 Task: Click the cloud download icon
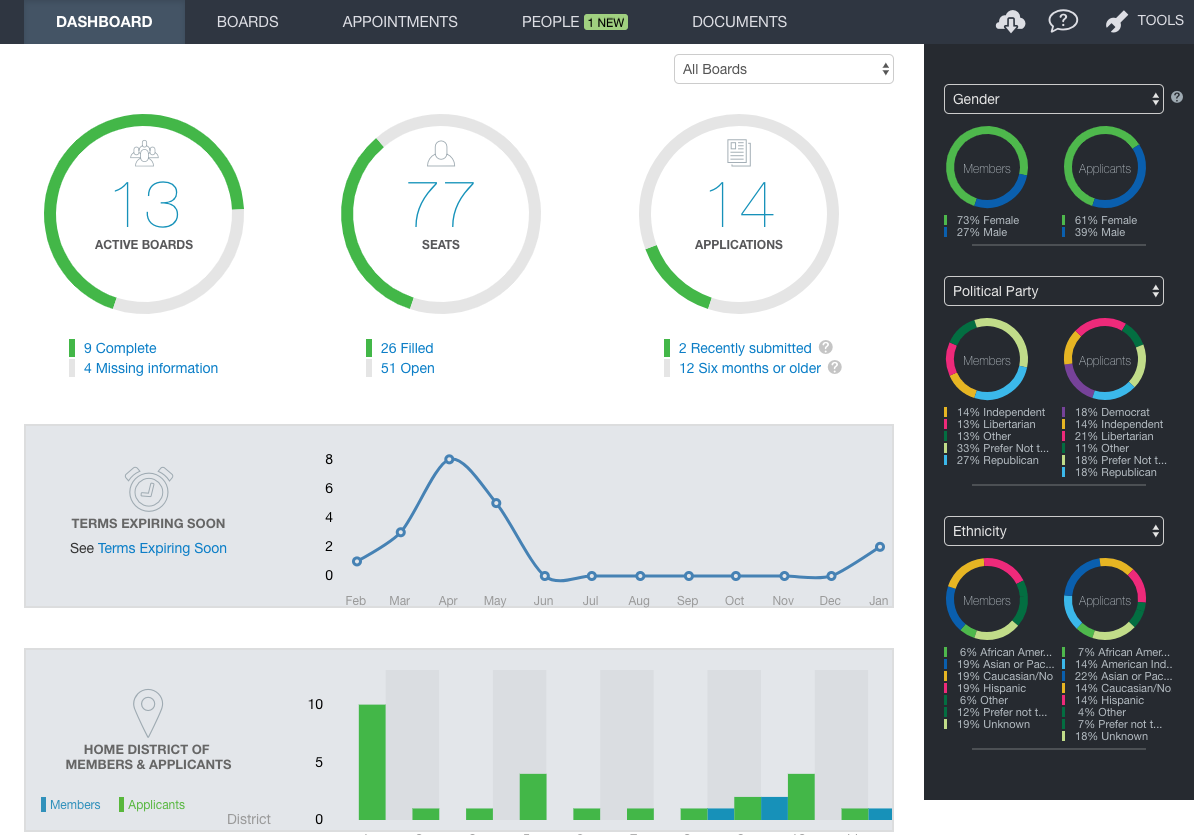click(x=1011, y=21)
